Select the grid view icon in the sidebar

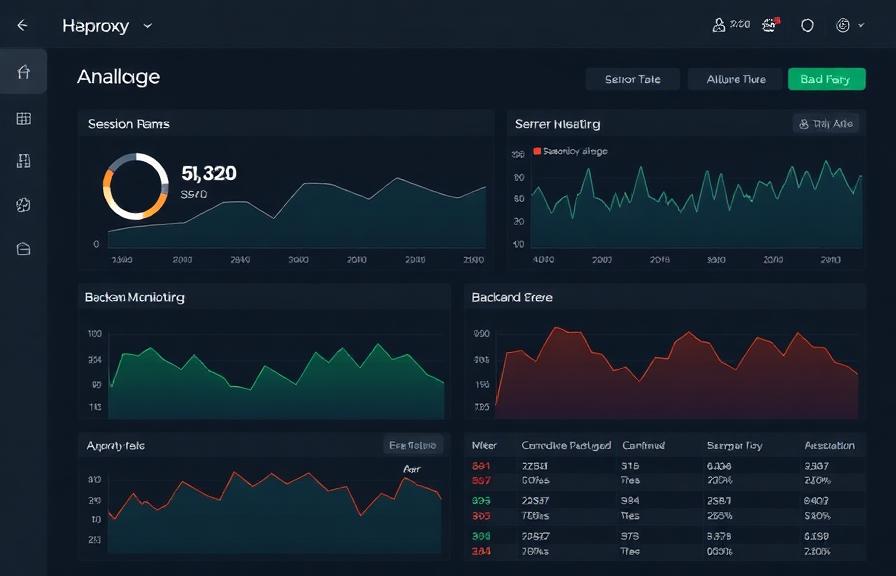(x=22, y=120)
